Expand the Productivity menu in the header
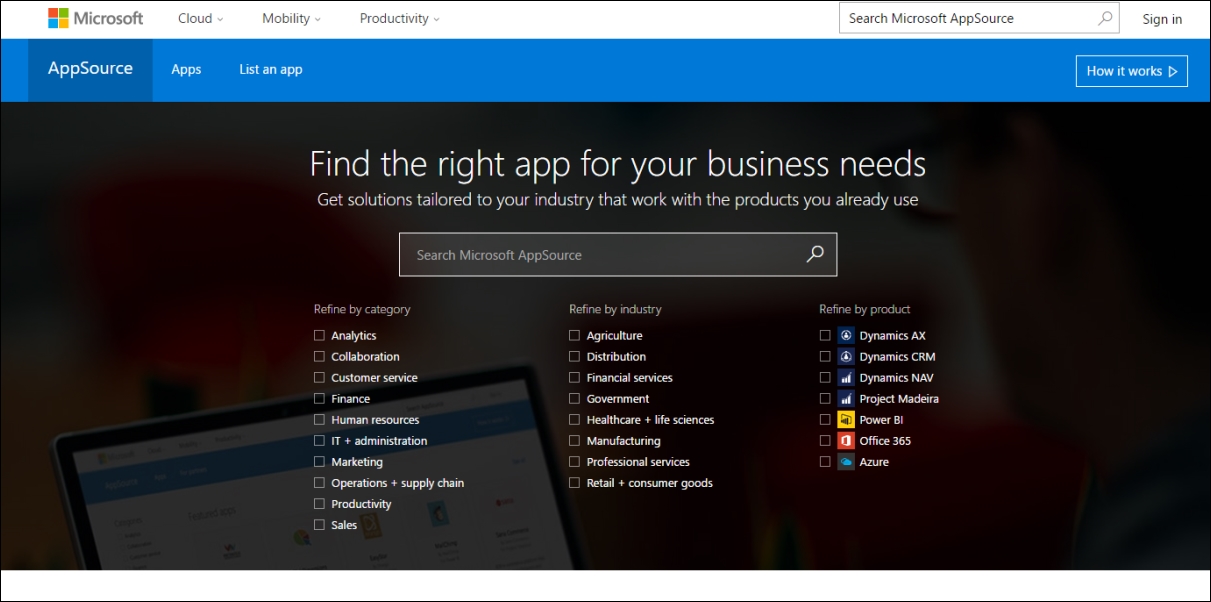1211x602 pixels. click(399, 18)
